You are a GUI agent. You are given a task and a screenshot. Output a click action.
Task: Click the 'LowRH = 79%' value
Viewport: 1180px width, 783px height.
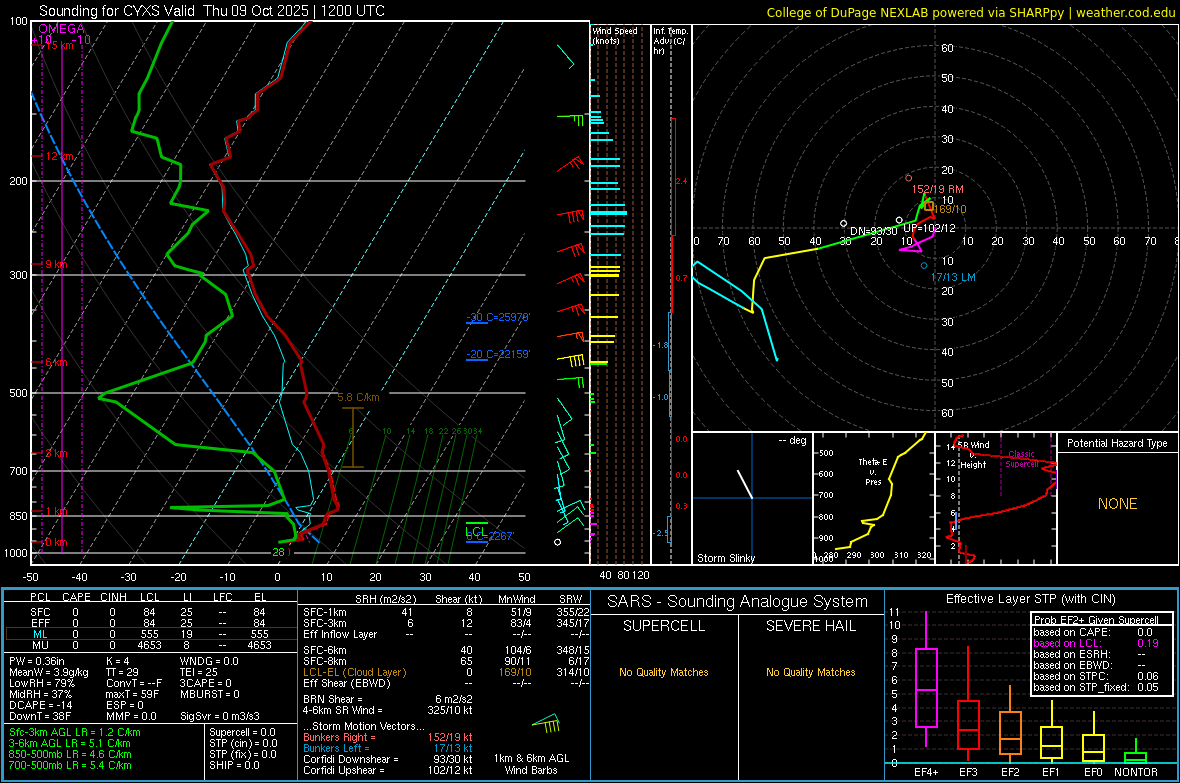[41, 684]
